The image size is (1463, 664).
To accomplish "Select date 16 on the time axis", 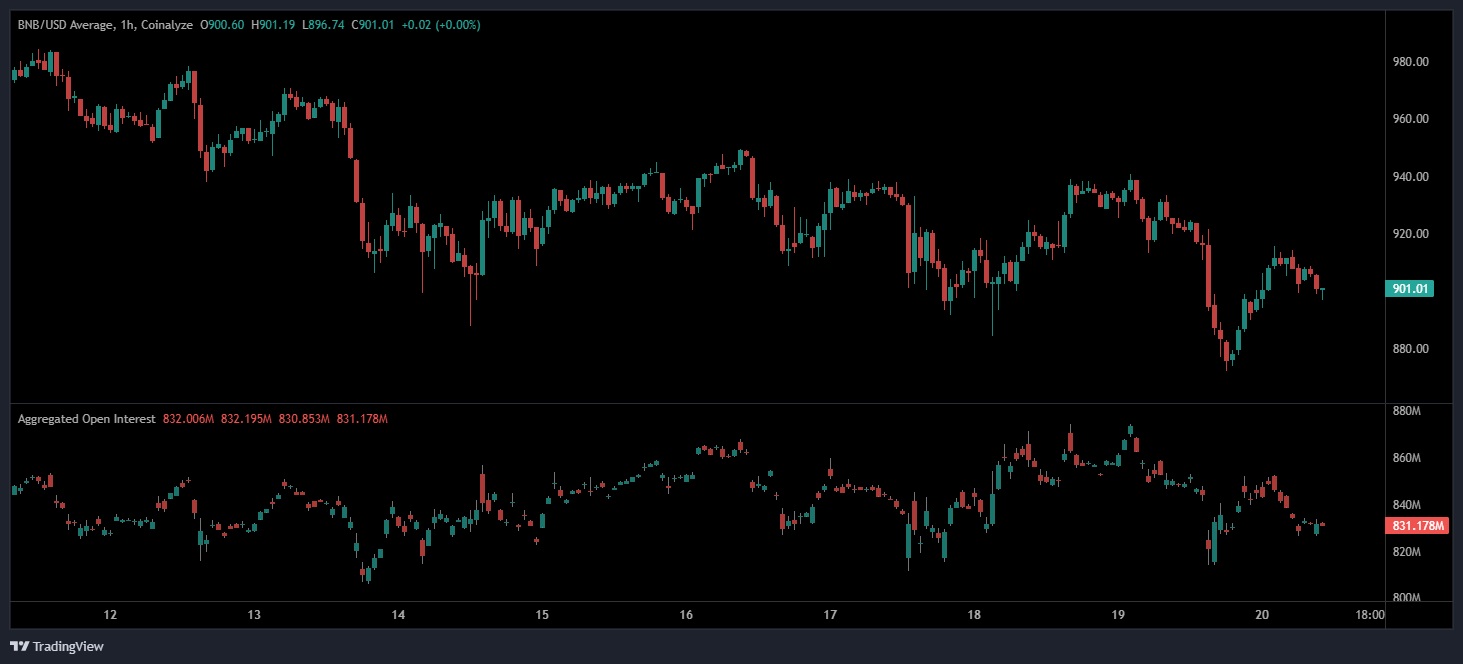I will click(x=686, y=615).
